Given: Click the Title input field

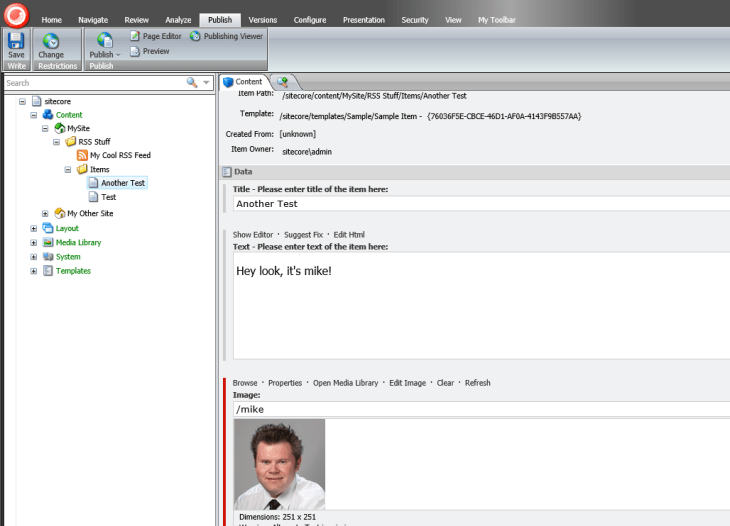Looking at the screenshot, I should [480, 203].
